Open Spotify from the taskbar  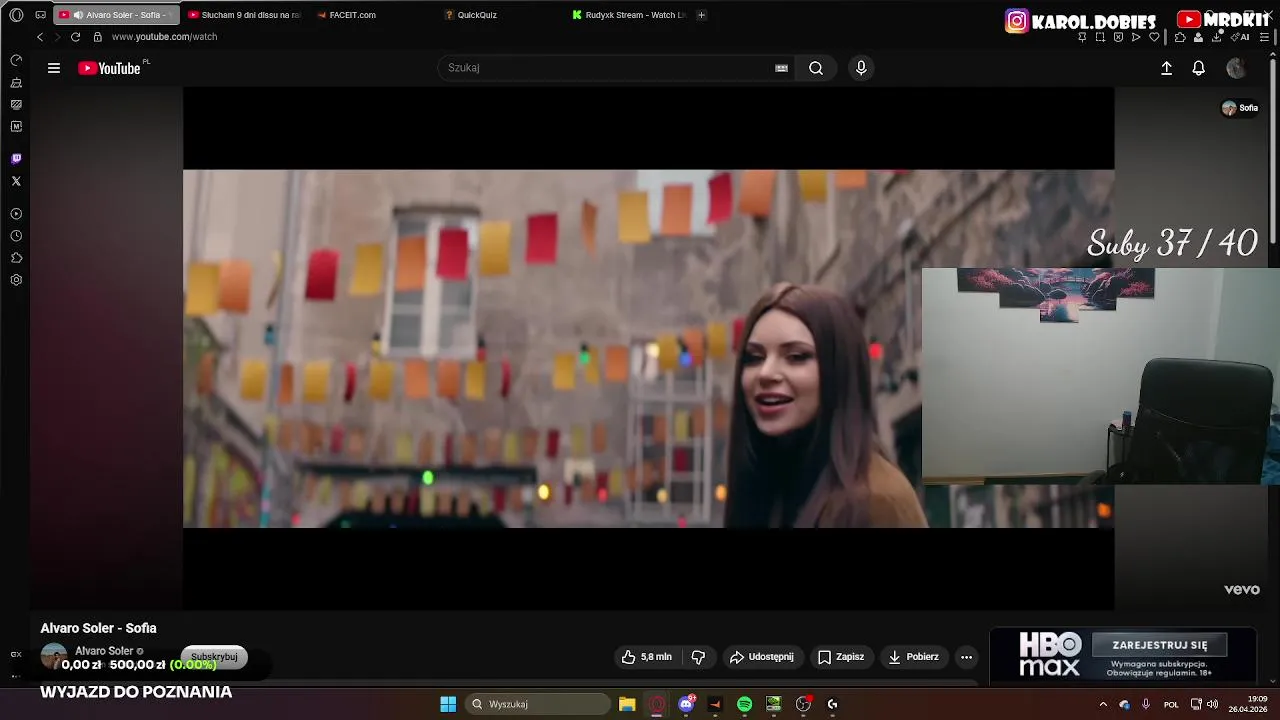pyautogui.click(x=744, y=704)
